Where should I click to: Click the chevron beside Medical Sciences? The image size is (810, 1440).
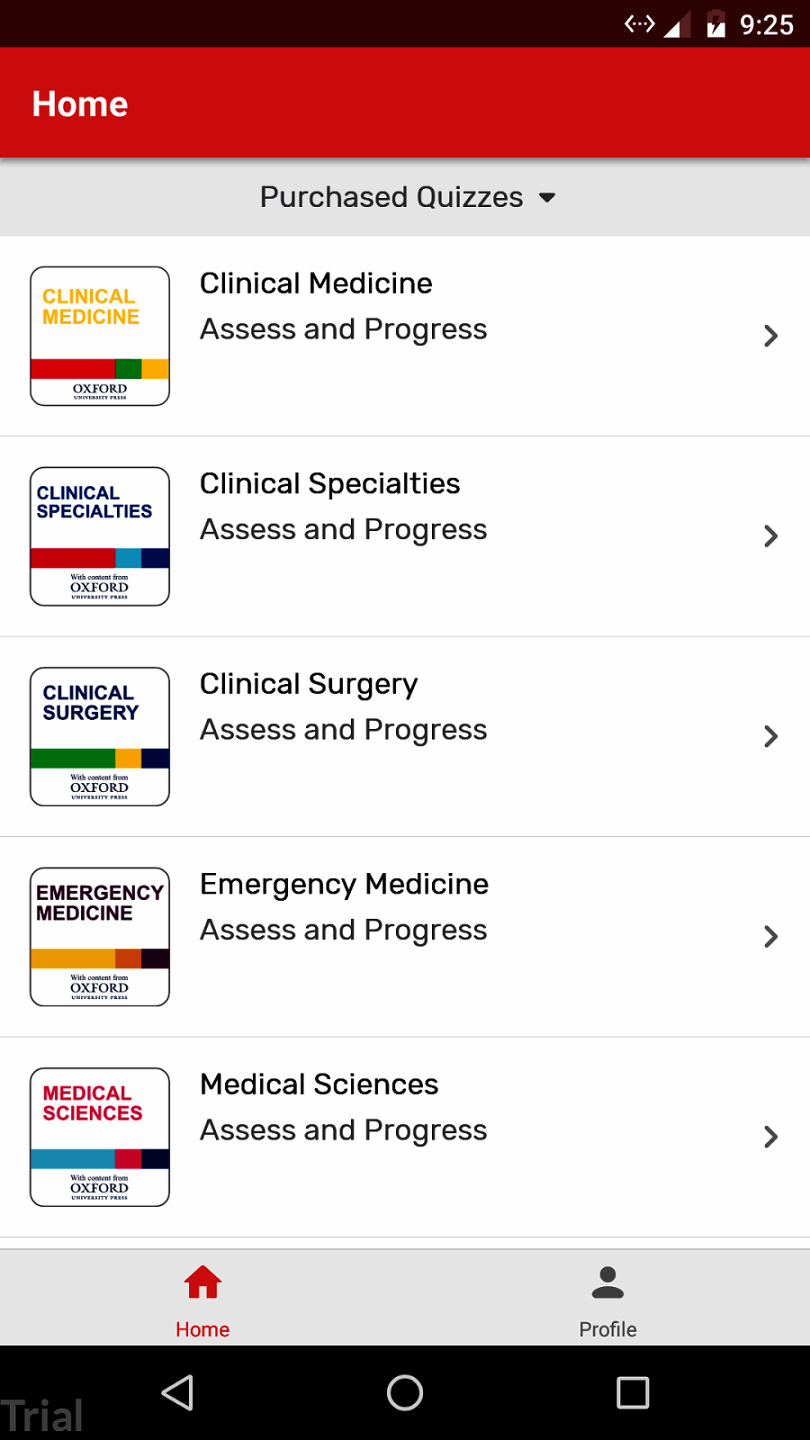770,1136
